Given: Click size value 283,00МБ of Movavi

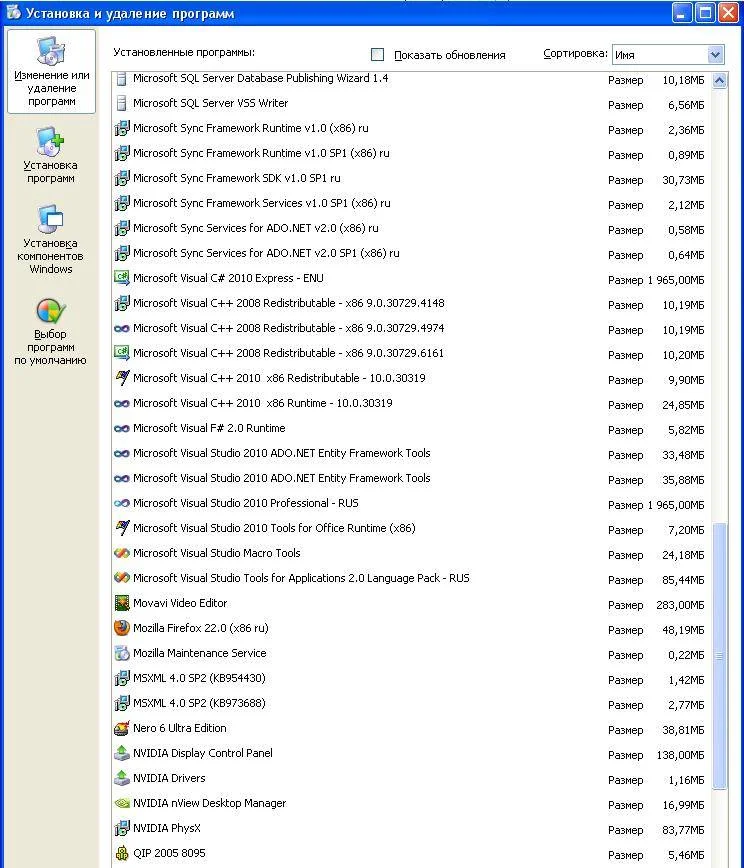Looking at the screenshot, I should tap(680, 605).
